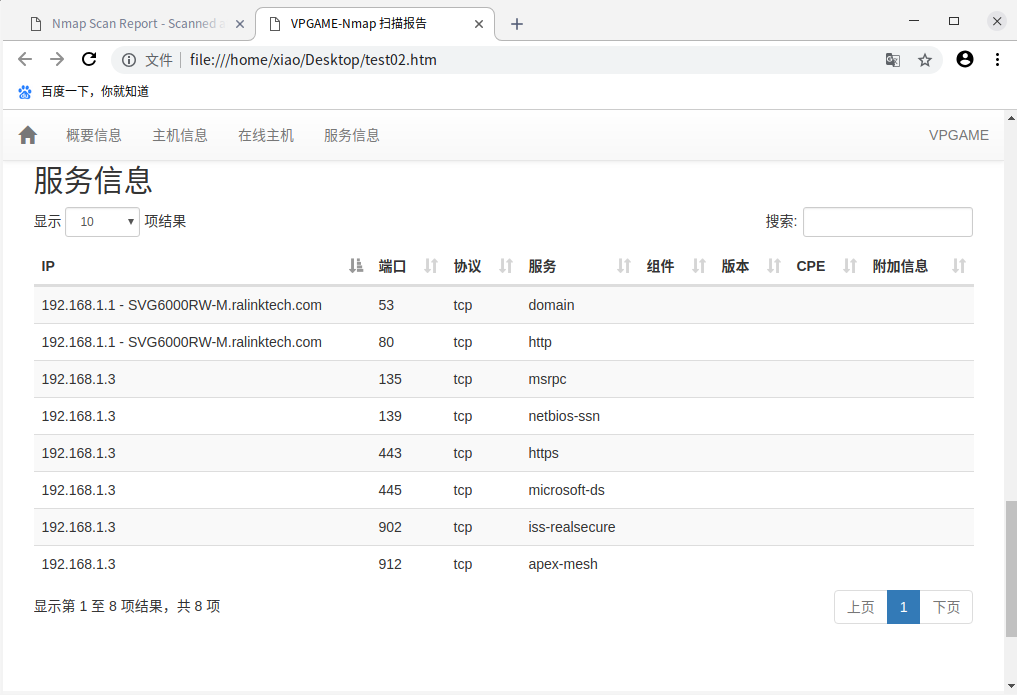Reload the page with the refresh icon
The image size is (1017, 695).
[x=88, y=59]
